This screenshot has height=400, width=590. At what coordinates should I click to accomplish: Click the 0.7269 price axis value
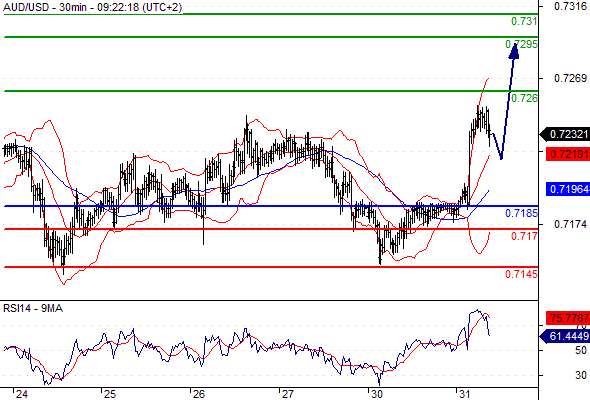click(570, 78)
